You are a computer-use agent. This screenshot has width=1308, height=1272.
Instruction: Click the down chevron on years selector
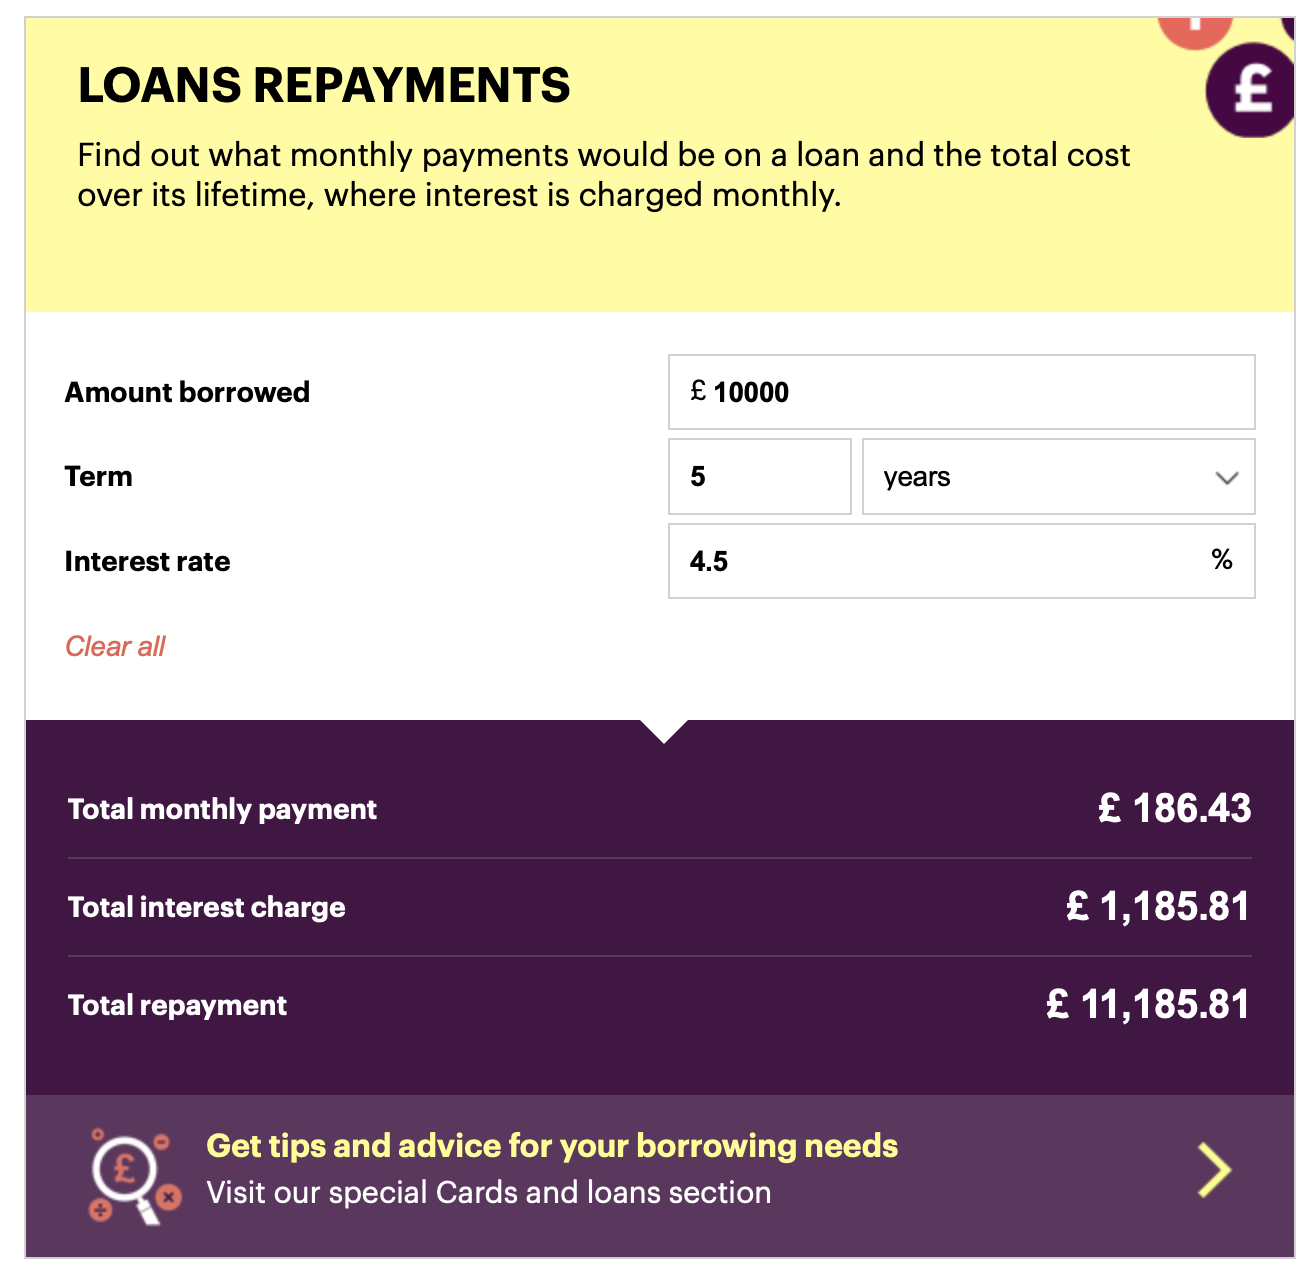click(1226, 478)
